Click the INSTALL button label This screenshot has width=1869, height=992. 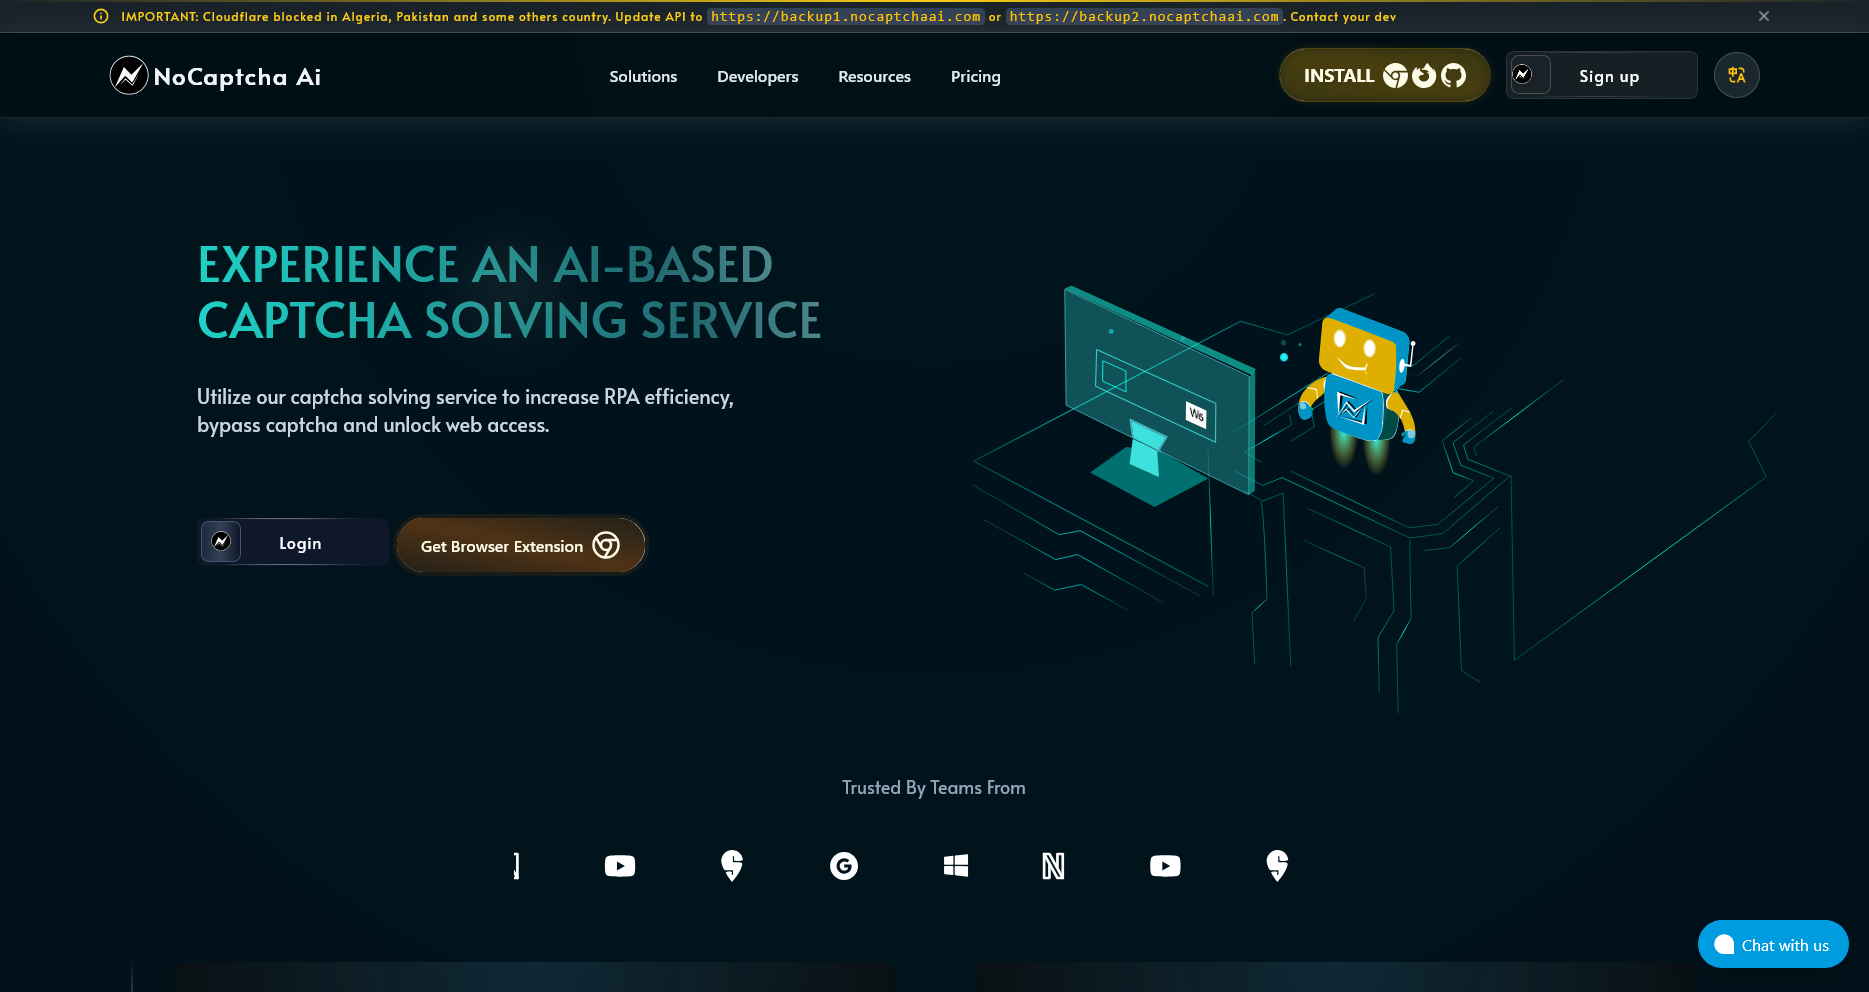pos(1338,76)
